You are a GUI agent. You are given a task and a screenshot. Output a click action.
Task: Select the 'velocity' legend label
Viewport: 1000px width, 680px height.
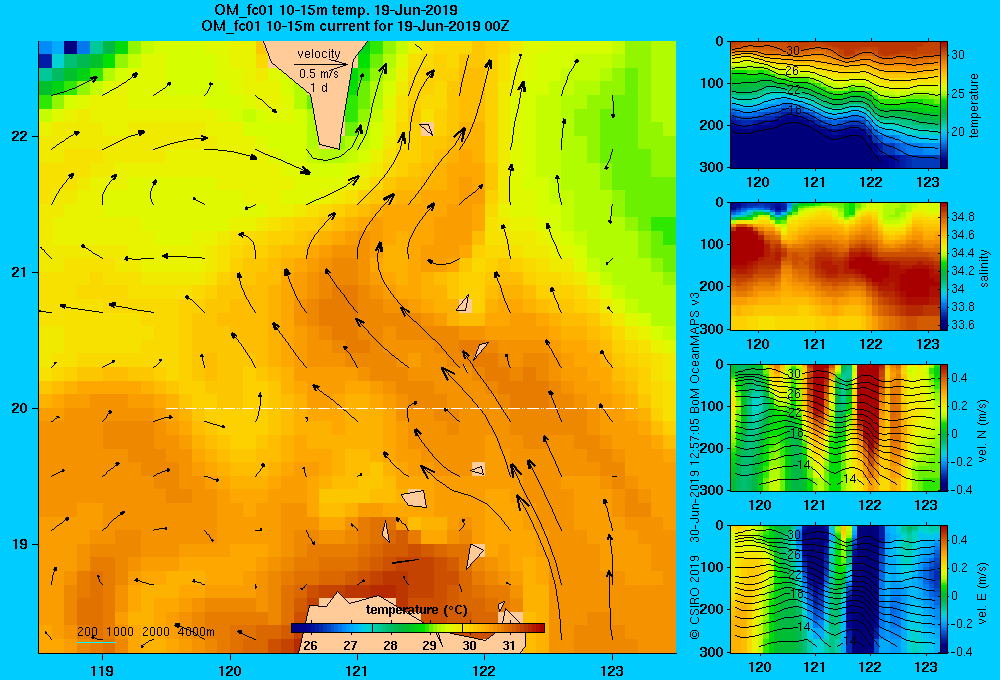click(319, 54)
